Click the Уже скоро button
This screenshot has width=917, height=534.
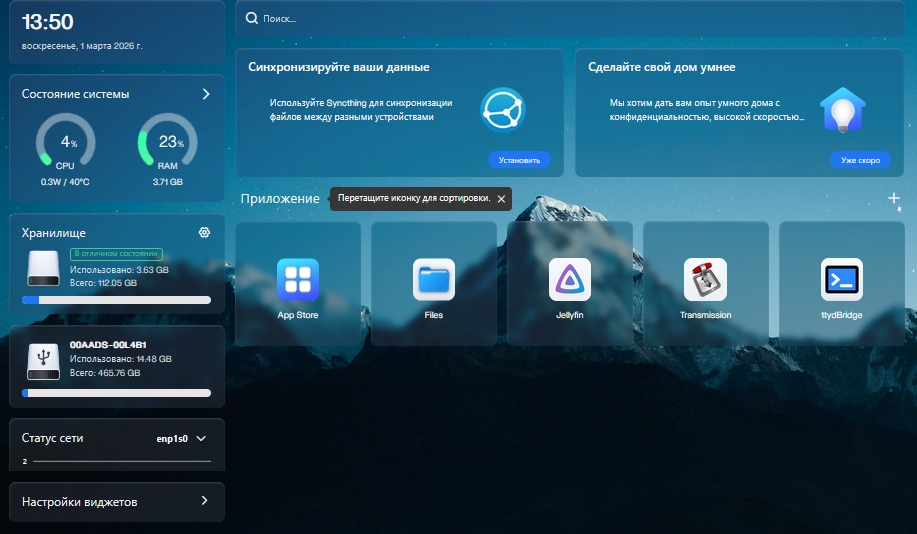(x=859, y=160)
